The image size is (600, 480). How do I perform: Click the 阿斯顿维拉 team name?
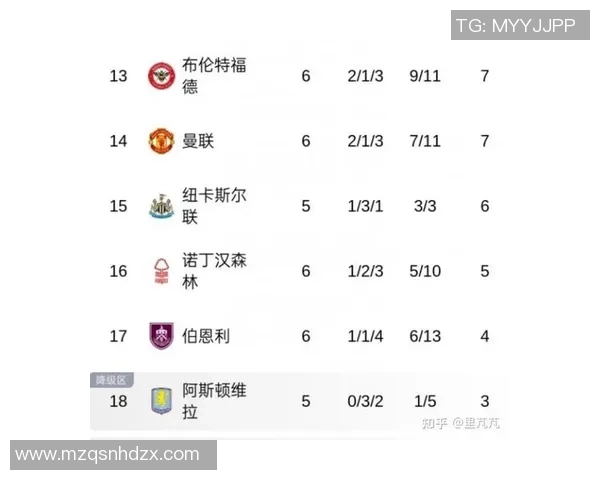tap(214, 401)
